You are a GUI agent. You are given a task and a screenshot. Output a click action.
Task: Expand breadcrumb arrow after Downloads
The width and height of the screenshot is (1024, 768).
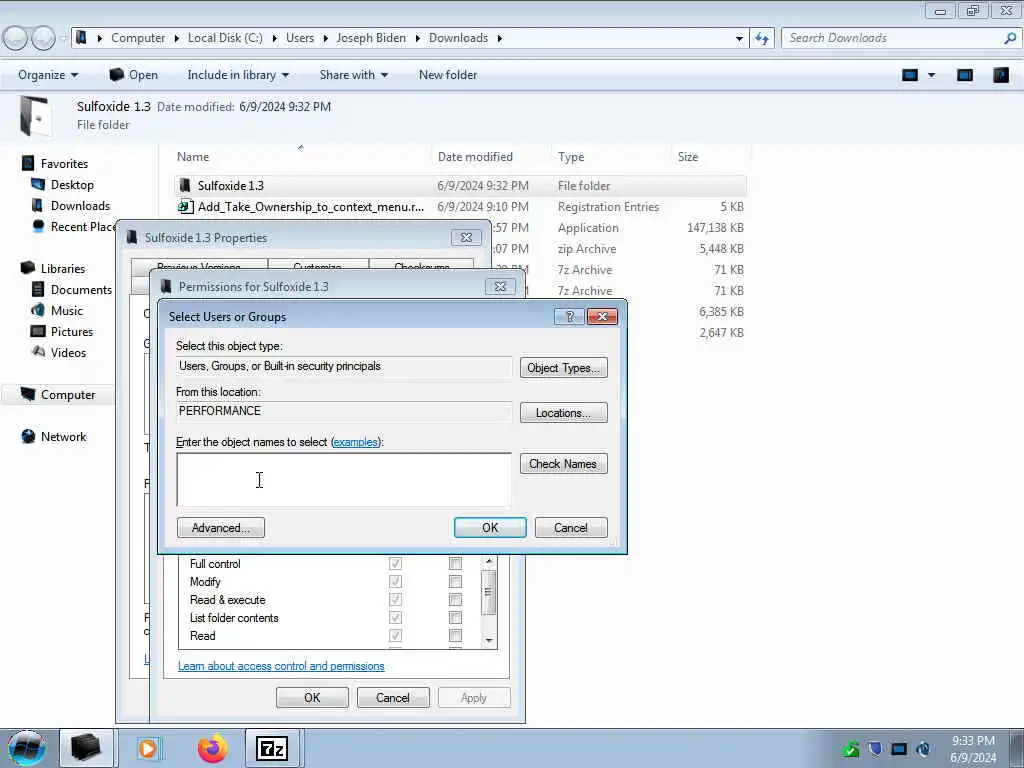pos(500,39)
